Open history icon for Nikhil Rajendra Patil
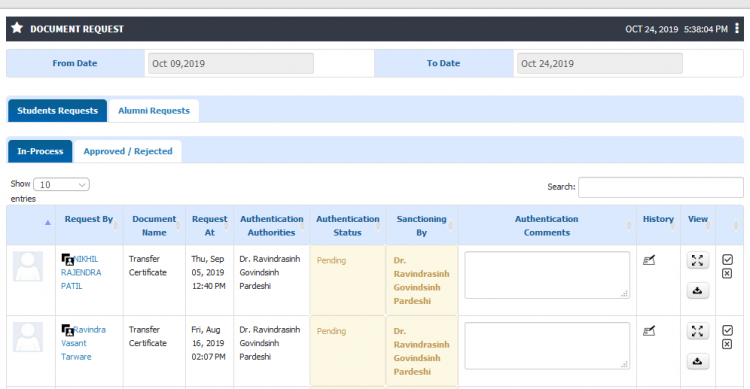 (649, 261)
